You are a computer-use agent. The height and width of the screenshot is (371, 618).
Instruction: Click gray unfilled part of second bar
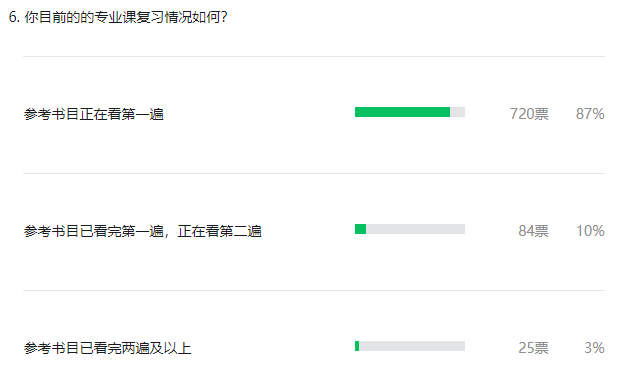415,229
